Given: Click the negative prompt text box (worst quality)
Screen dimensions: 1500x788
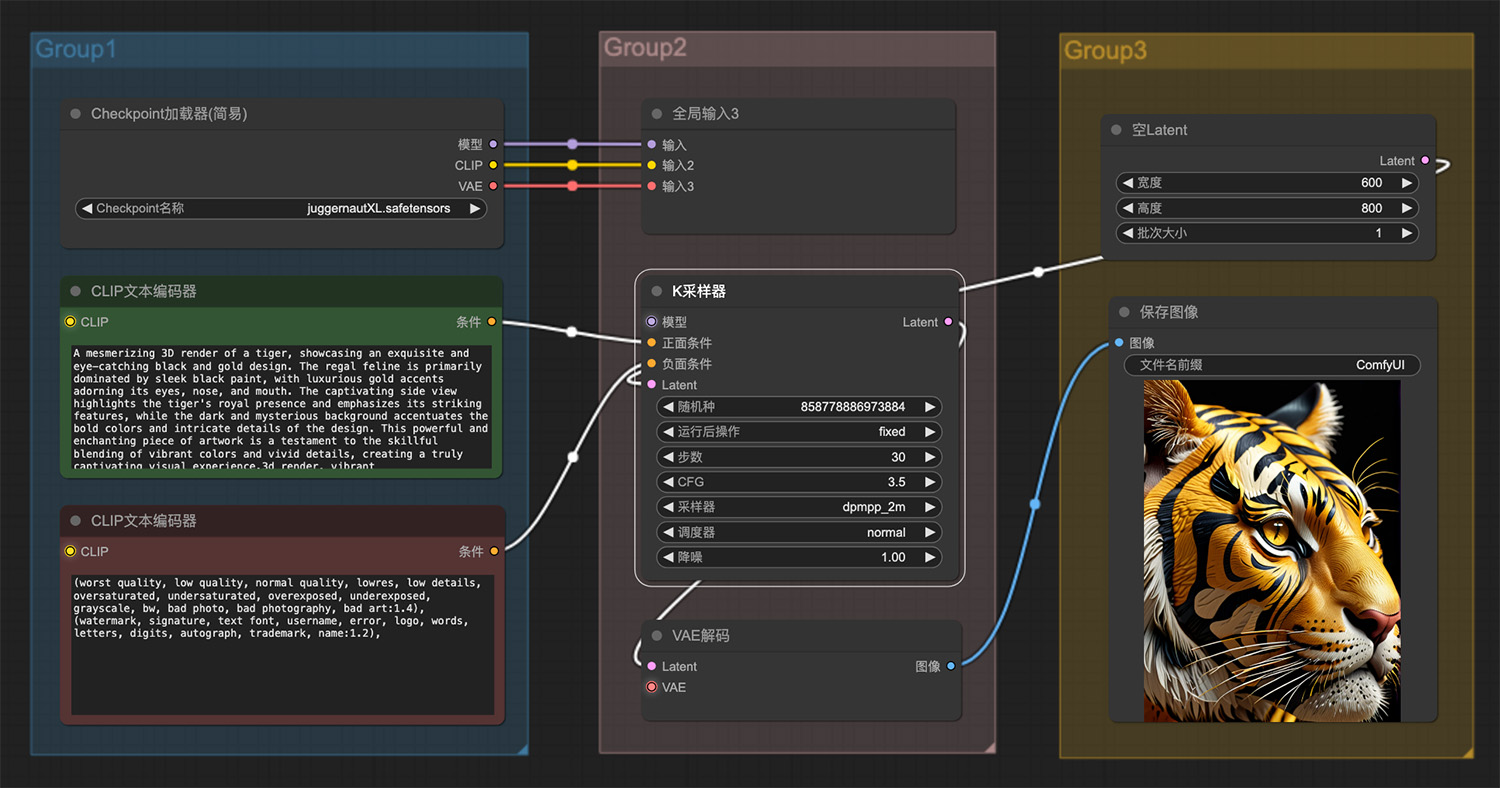Looking at the screenshot, I should tap(283, 644).
